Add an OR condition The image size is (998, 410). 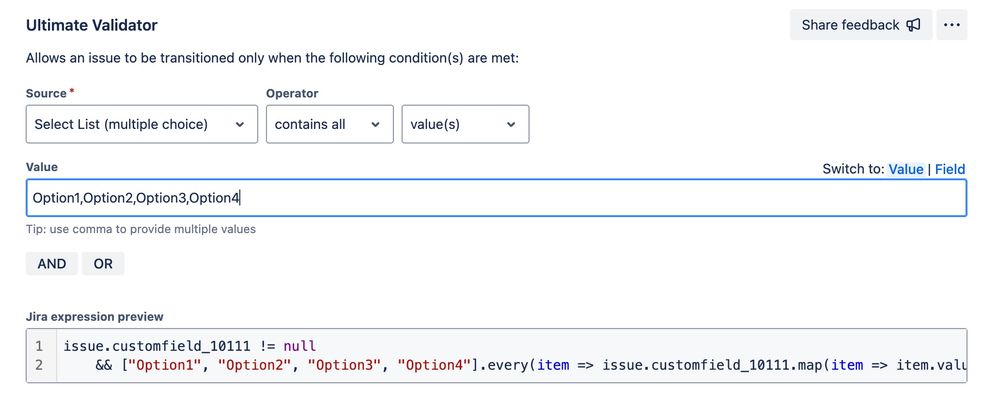point(103,264)
